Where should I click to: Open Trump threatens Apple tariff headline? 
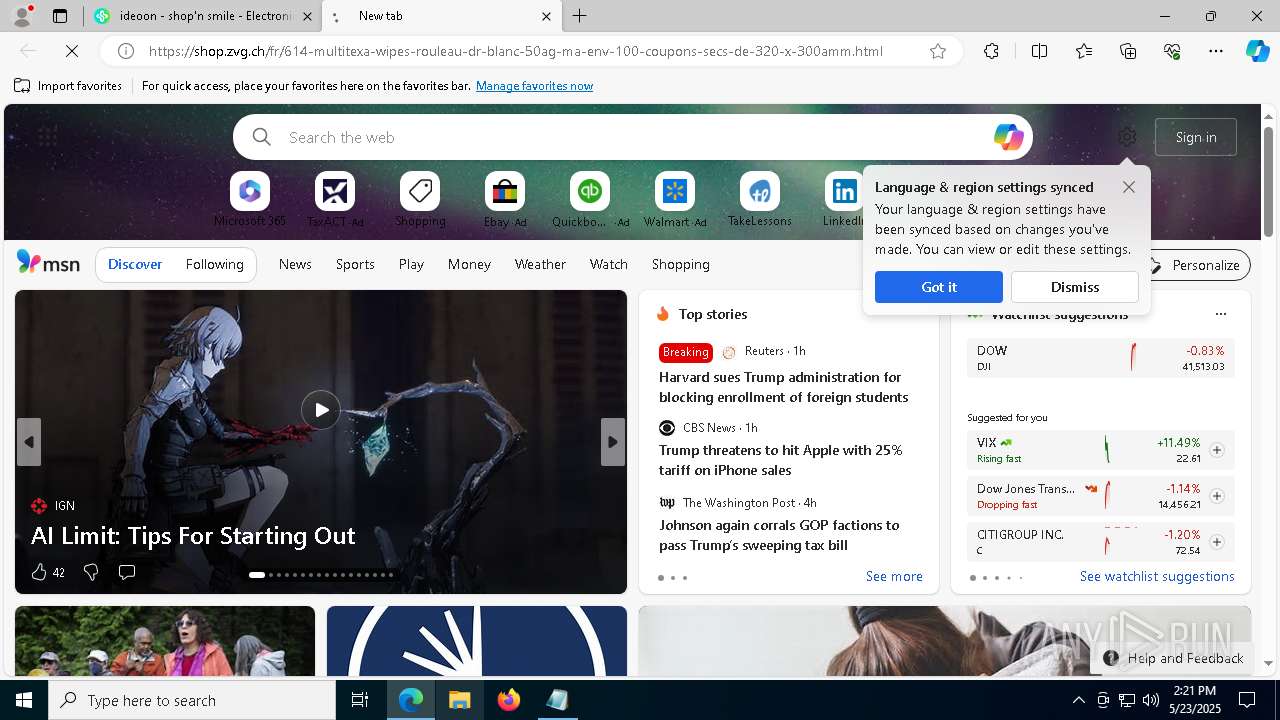click(780, 460)
